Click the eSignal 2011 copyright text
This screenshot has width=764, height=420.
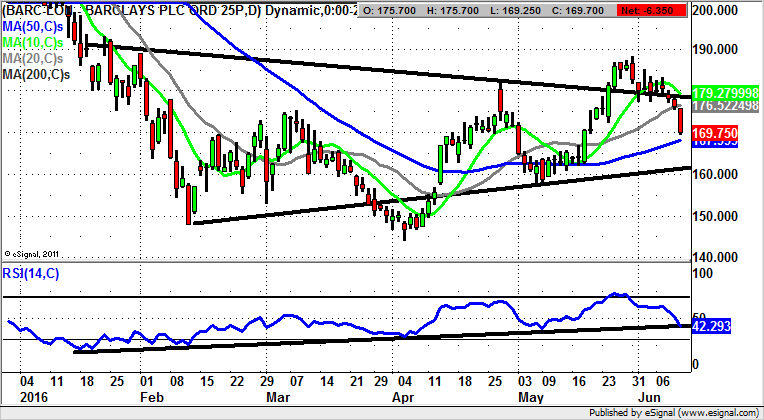coord(32,254)
